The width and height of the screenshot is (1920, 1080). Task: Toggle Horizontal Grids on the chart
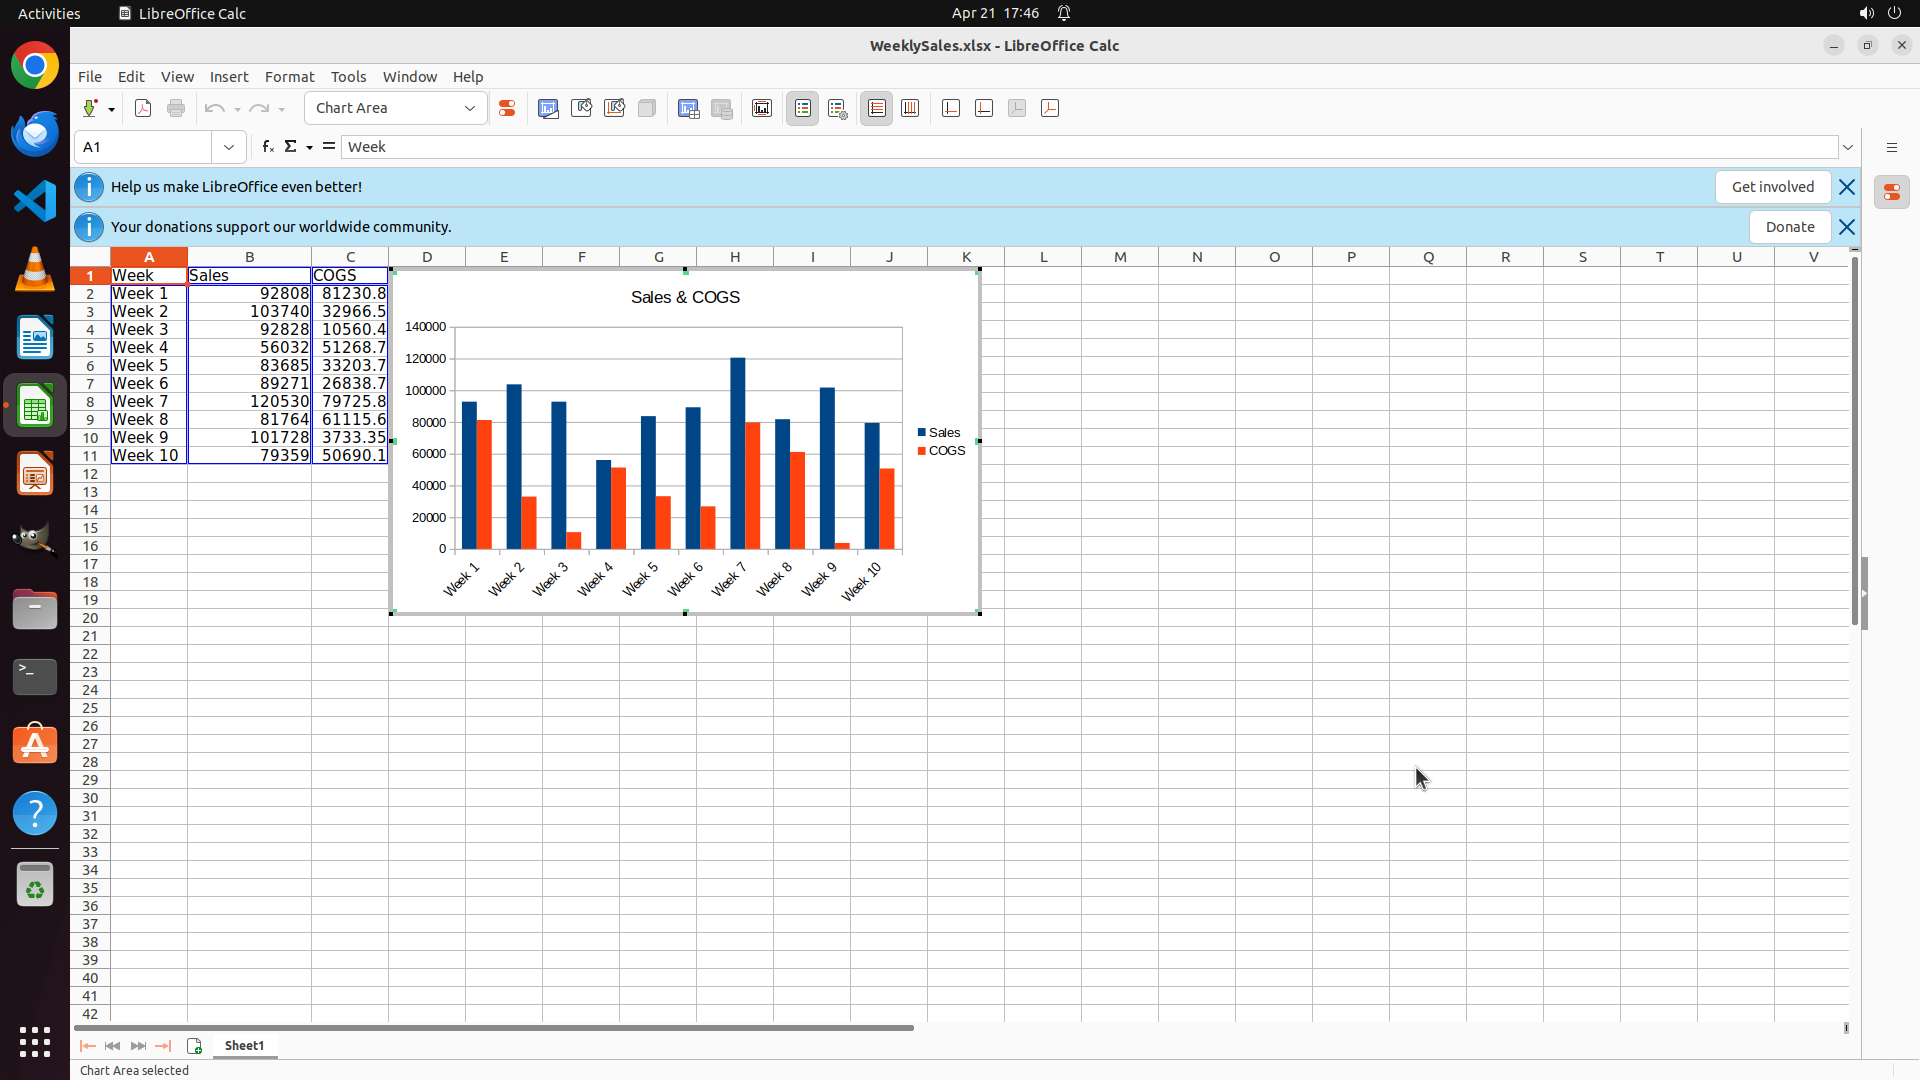click(x=877, y=108)
